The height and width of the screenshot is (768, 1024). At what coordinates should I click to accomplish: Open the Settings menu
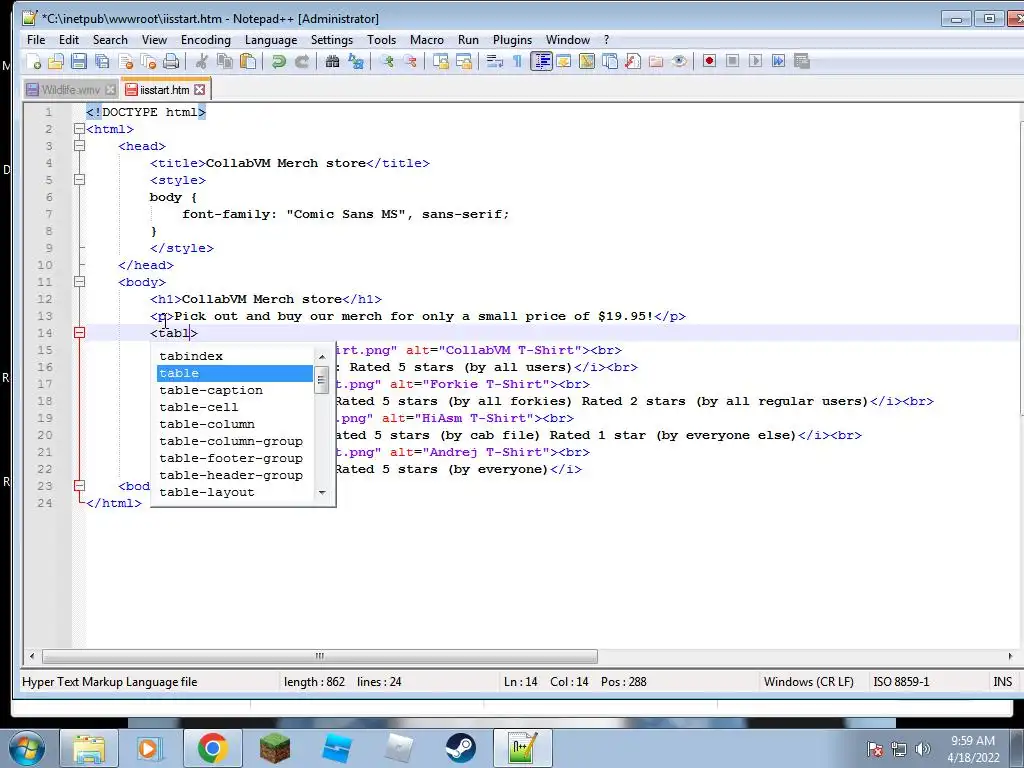pos(332,40)
